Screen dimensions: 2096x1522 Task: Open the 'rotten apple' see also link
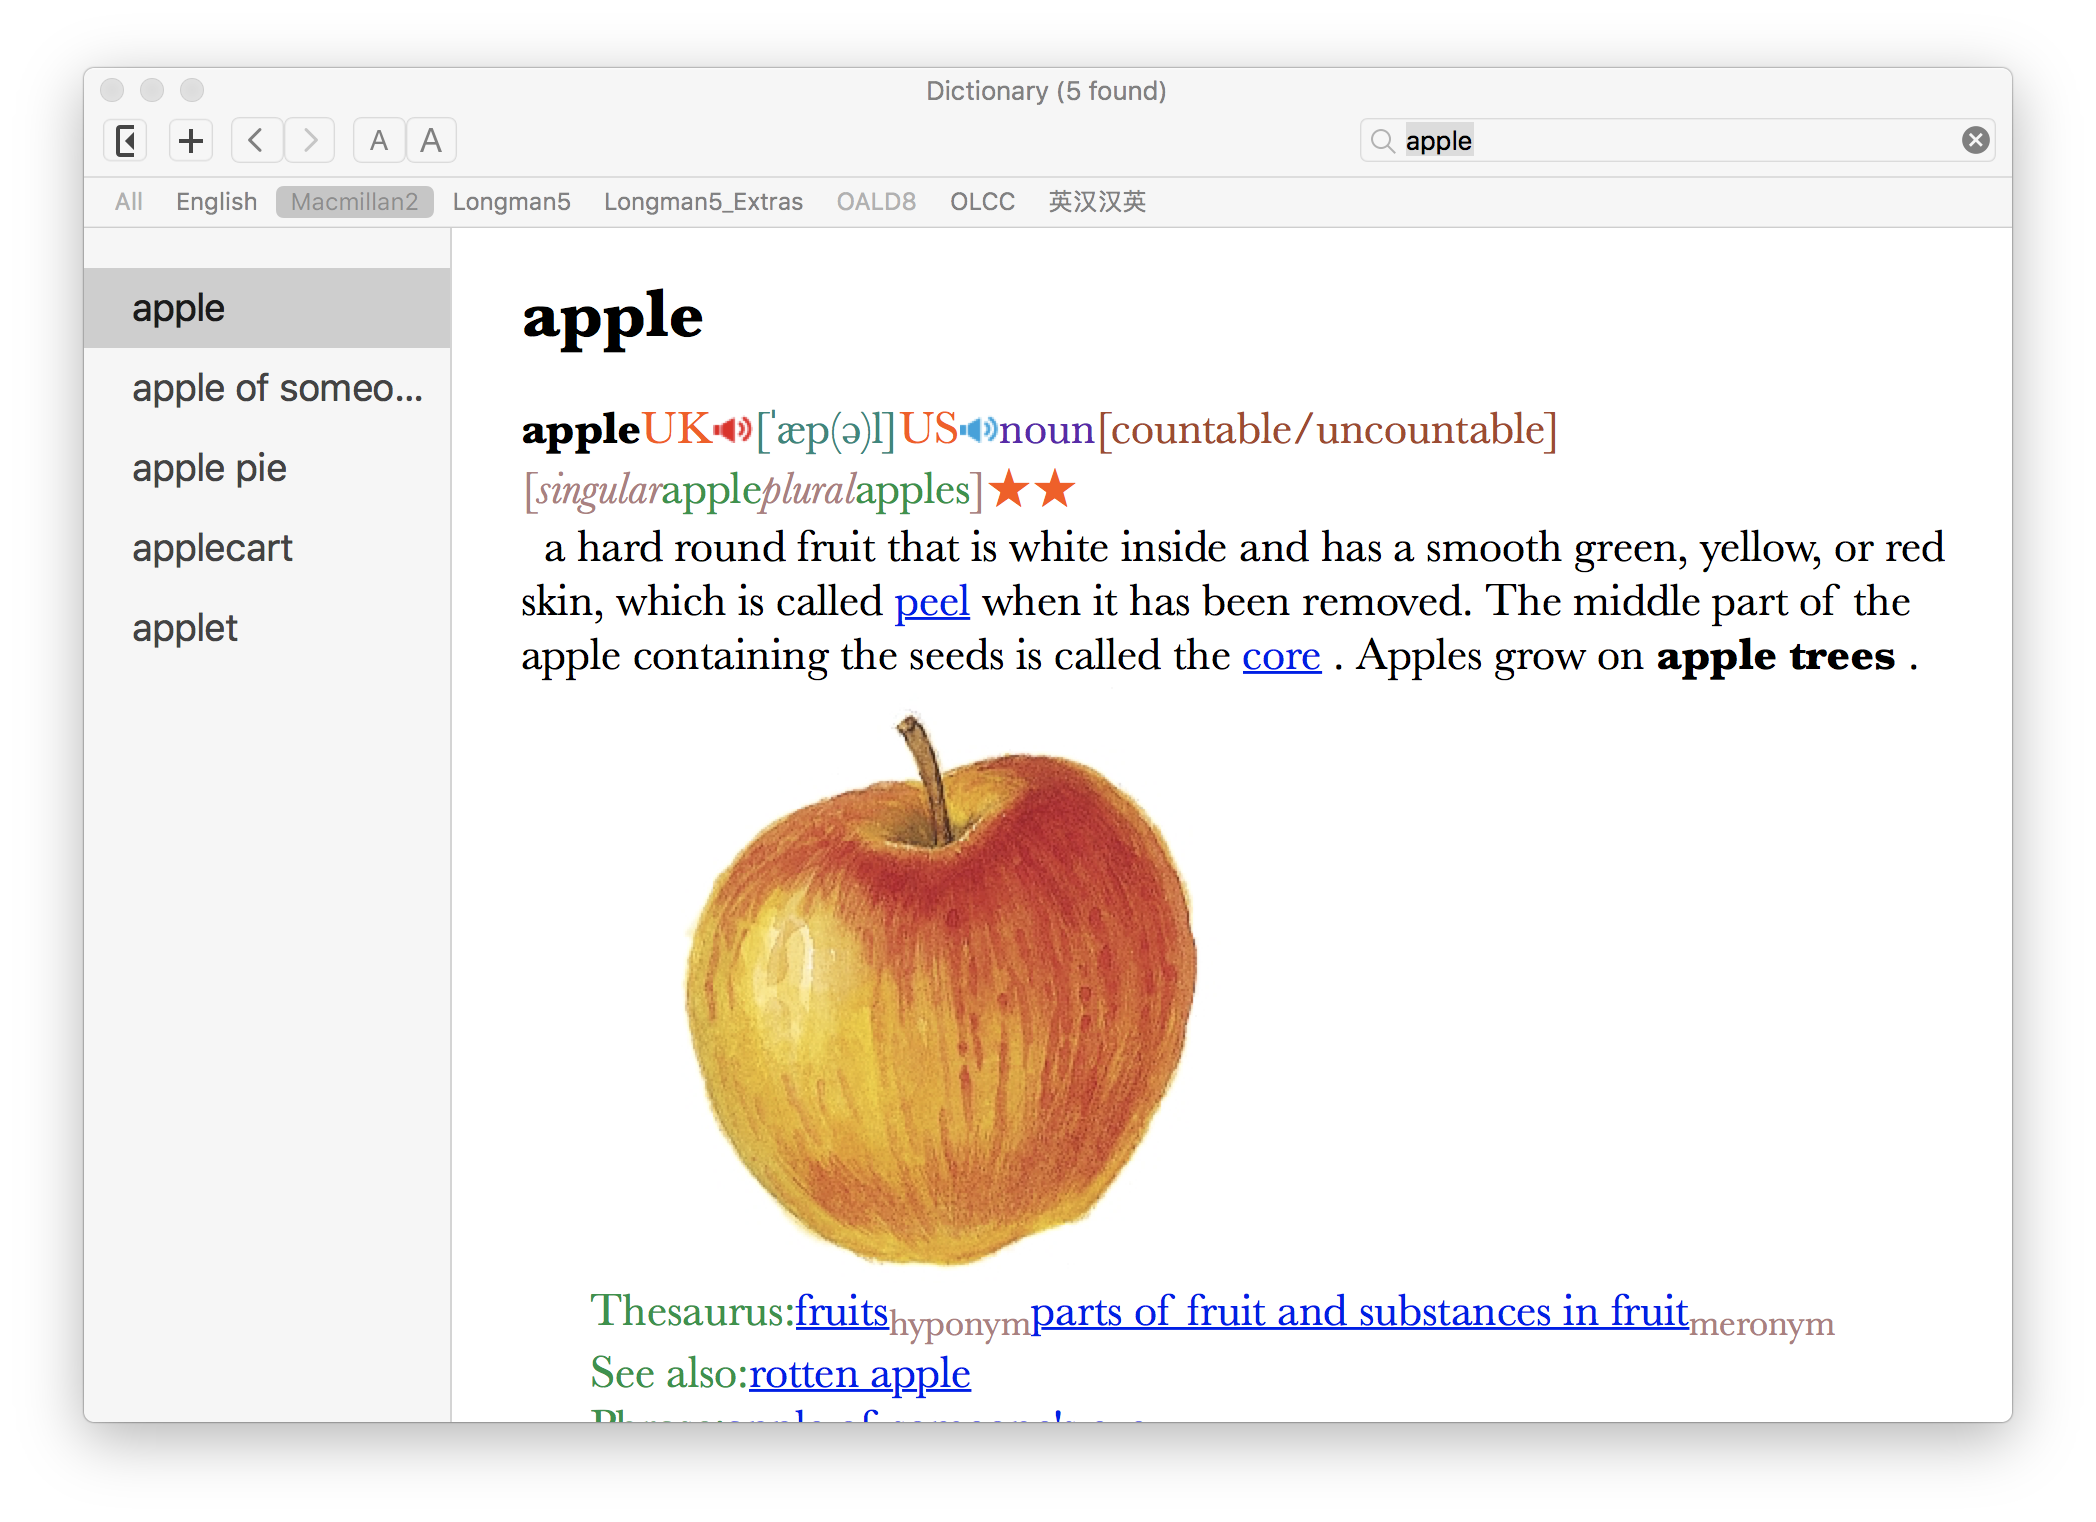[x=859, y=1373]
